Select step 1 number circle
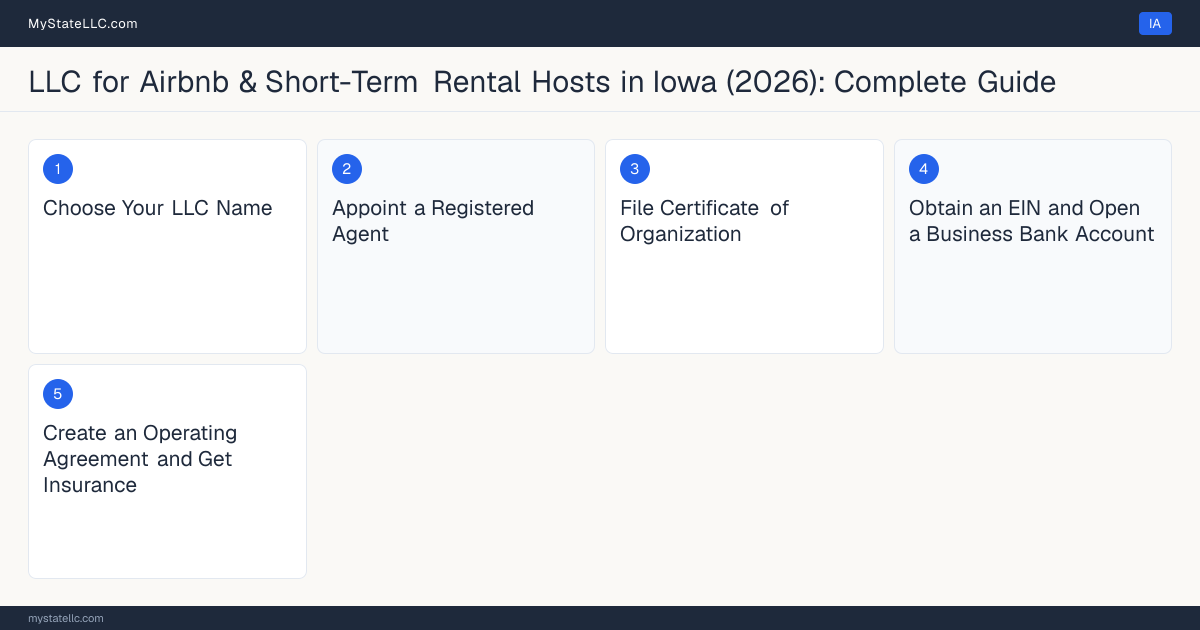The width and height of the screenshot is (1200, 630). click(58, 169)
